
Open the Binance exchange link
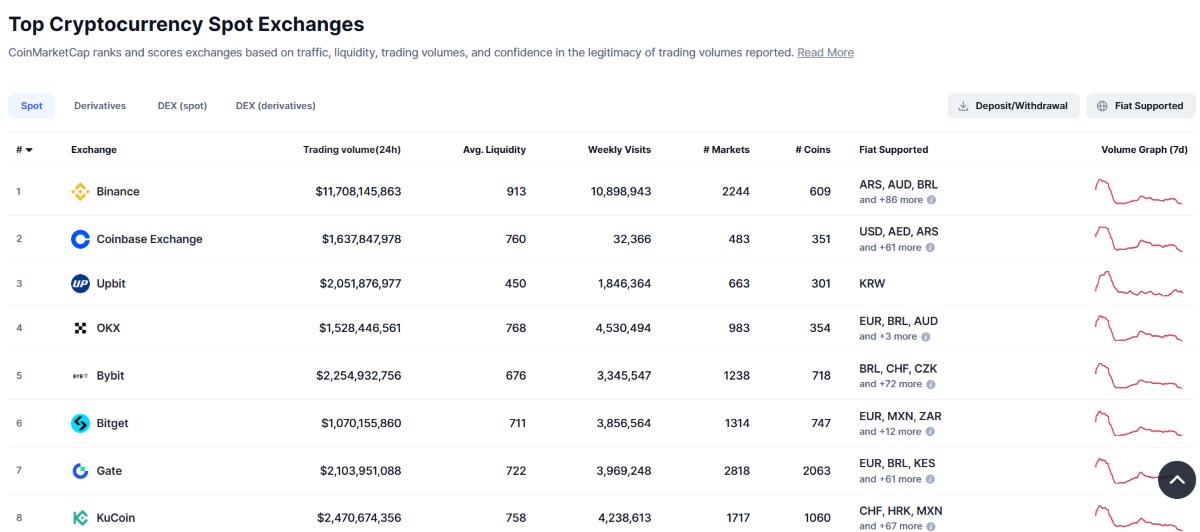(x=118, y=192)
